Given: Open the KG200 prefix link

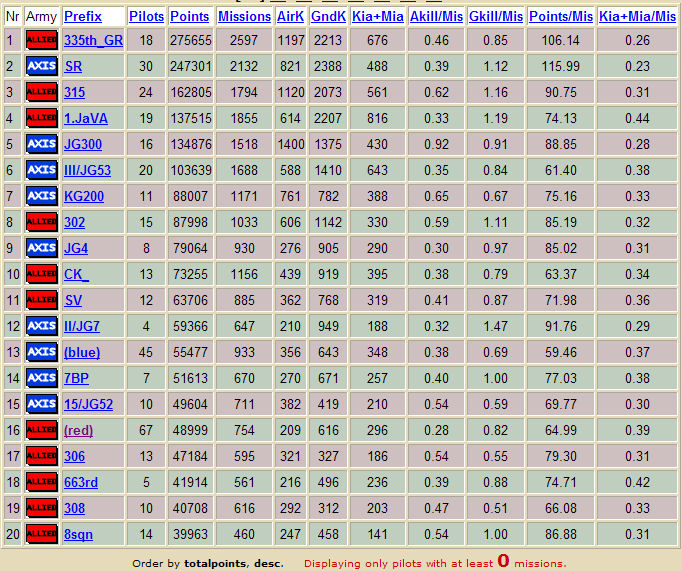Looking at the screenshot, I should pyautogui.click(x=84, y=196).
